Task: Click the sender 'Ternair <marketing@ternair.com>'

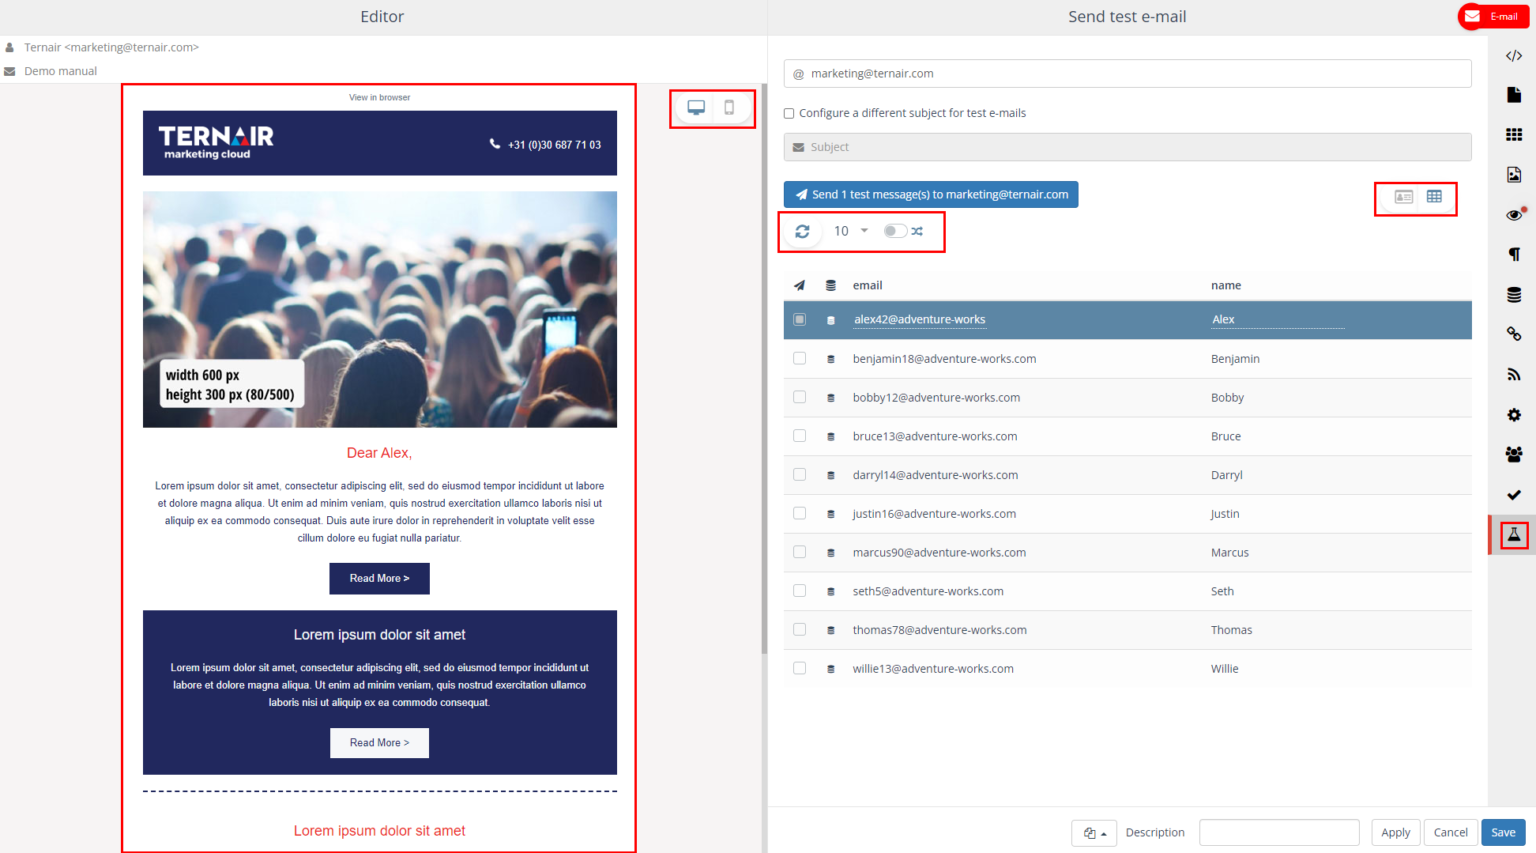Action: 112,48
